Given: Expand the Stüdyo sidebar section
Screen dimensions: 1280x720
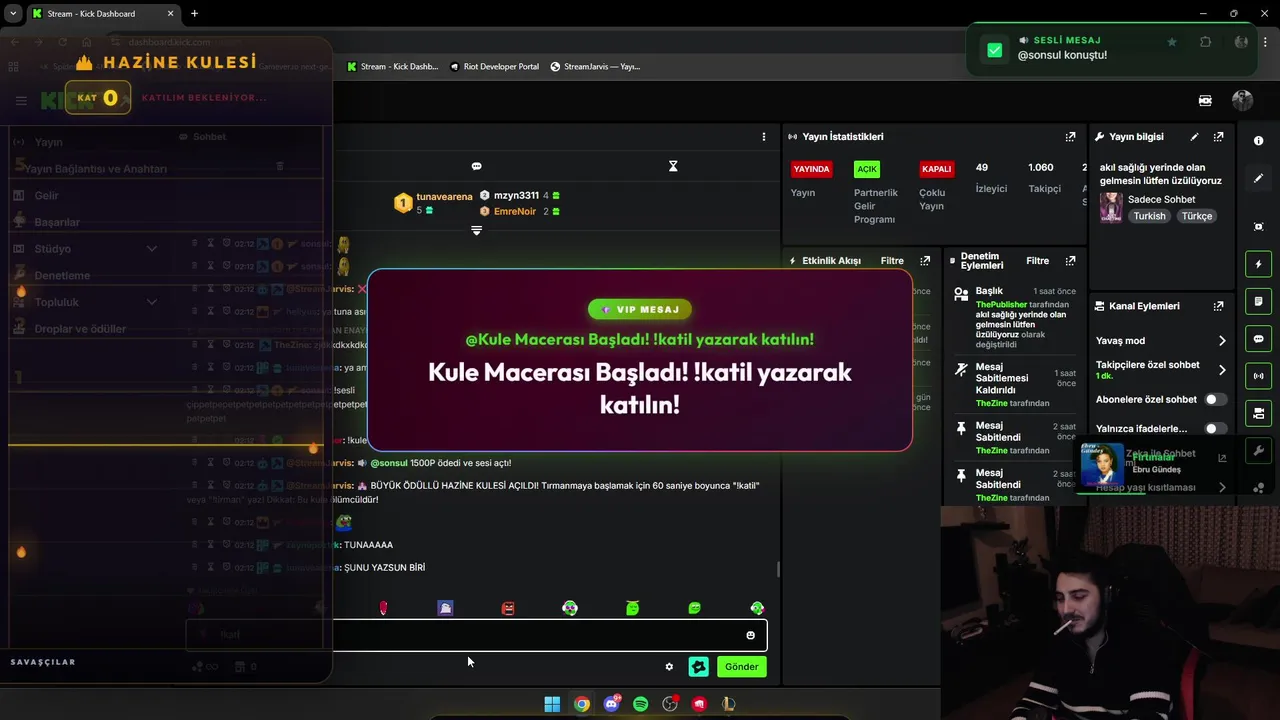Looking at the screenshot, I should [x=152, y=249].
